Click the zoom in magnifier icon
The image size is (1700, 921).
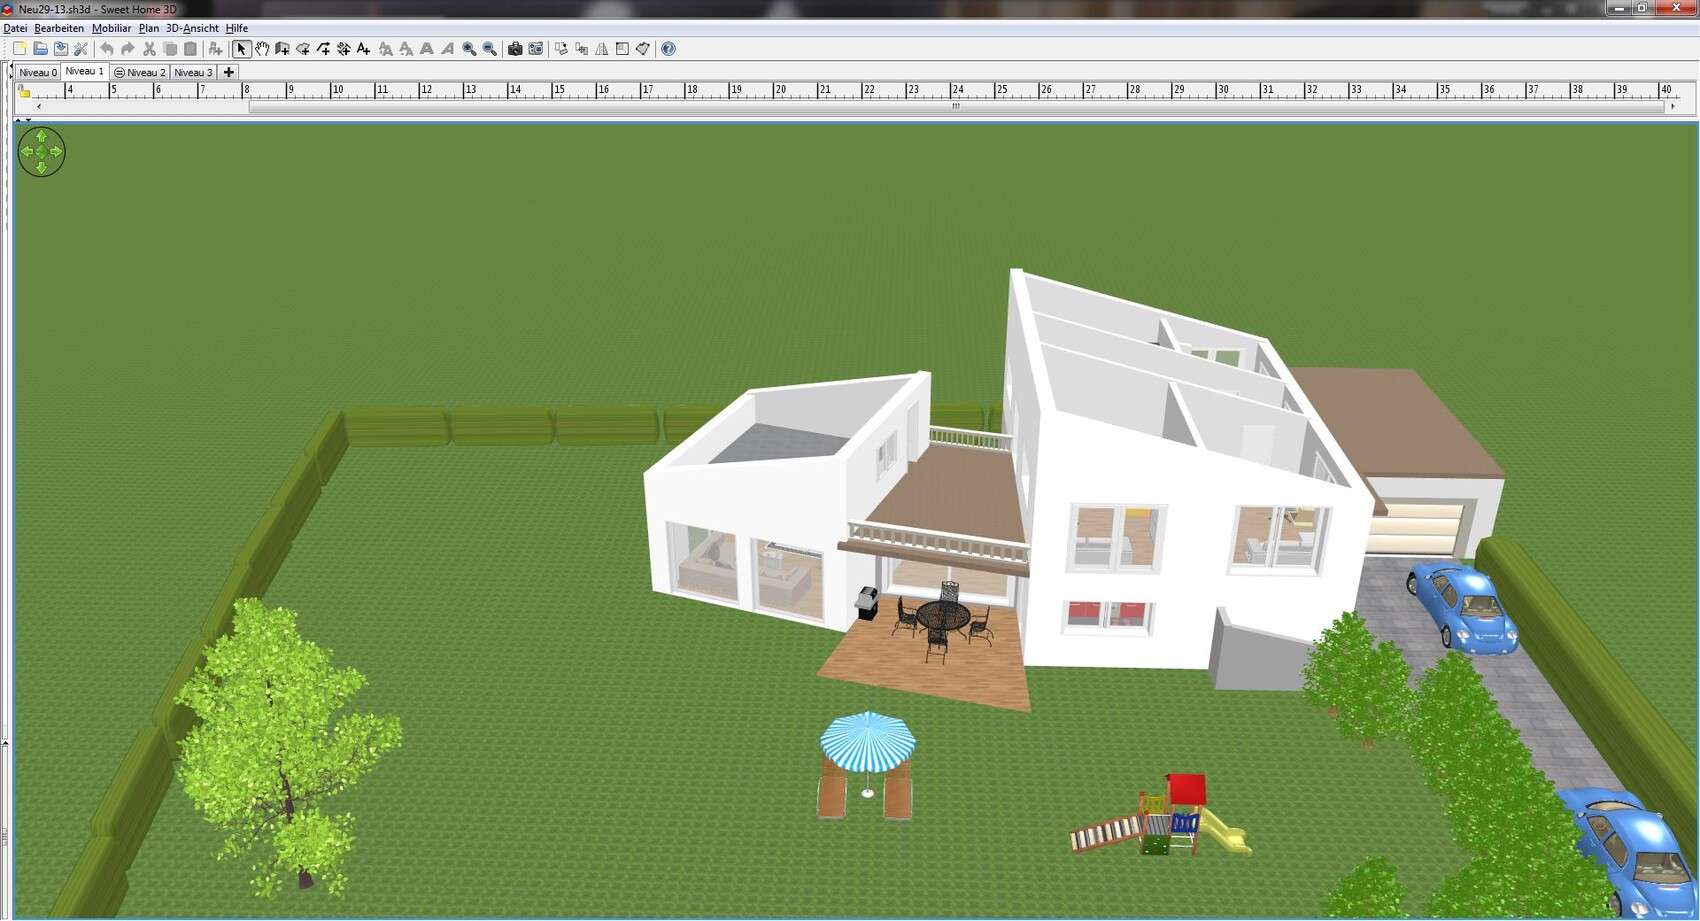(469, 49)
